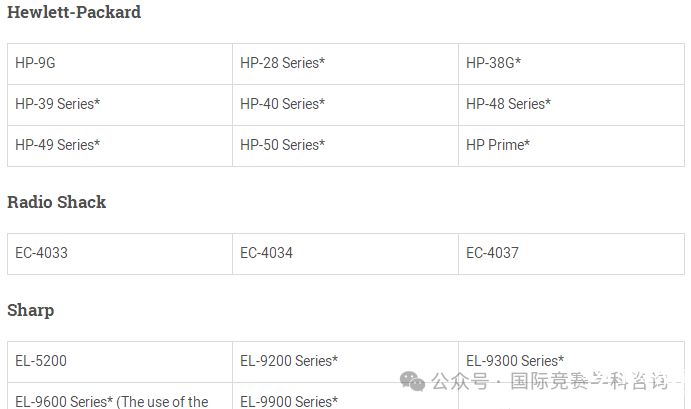Select the HP-49 Series* entry

[120, 146]
